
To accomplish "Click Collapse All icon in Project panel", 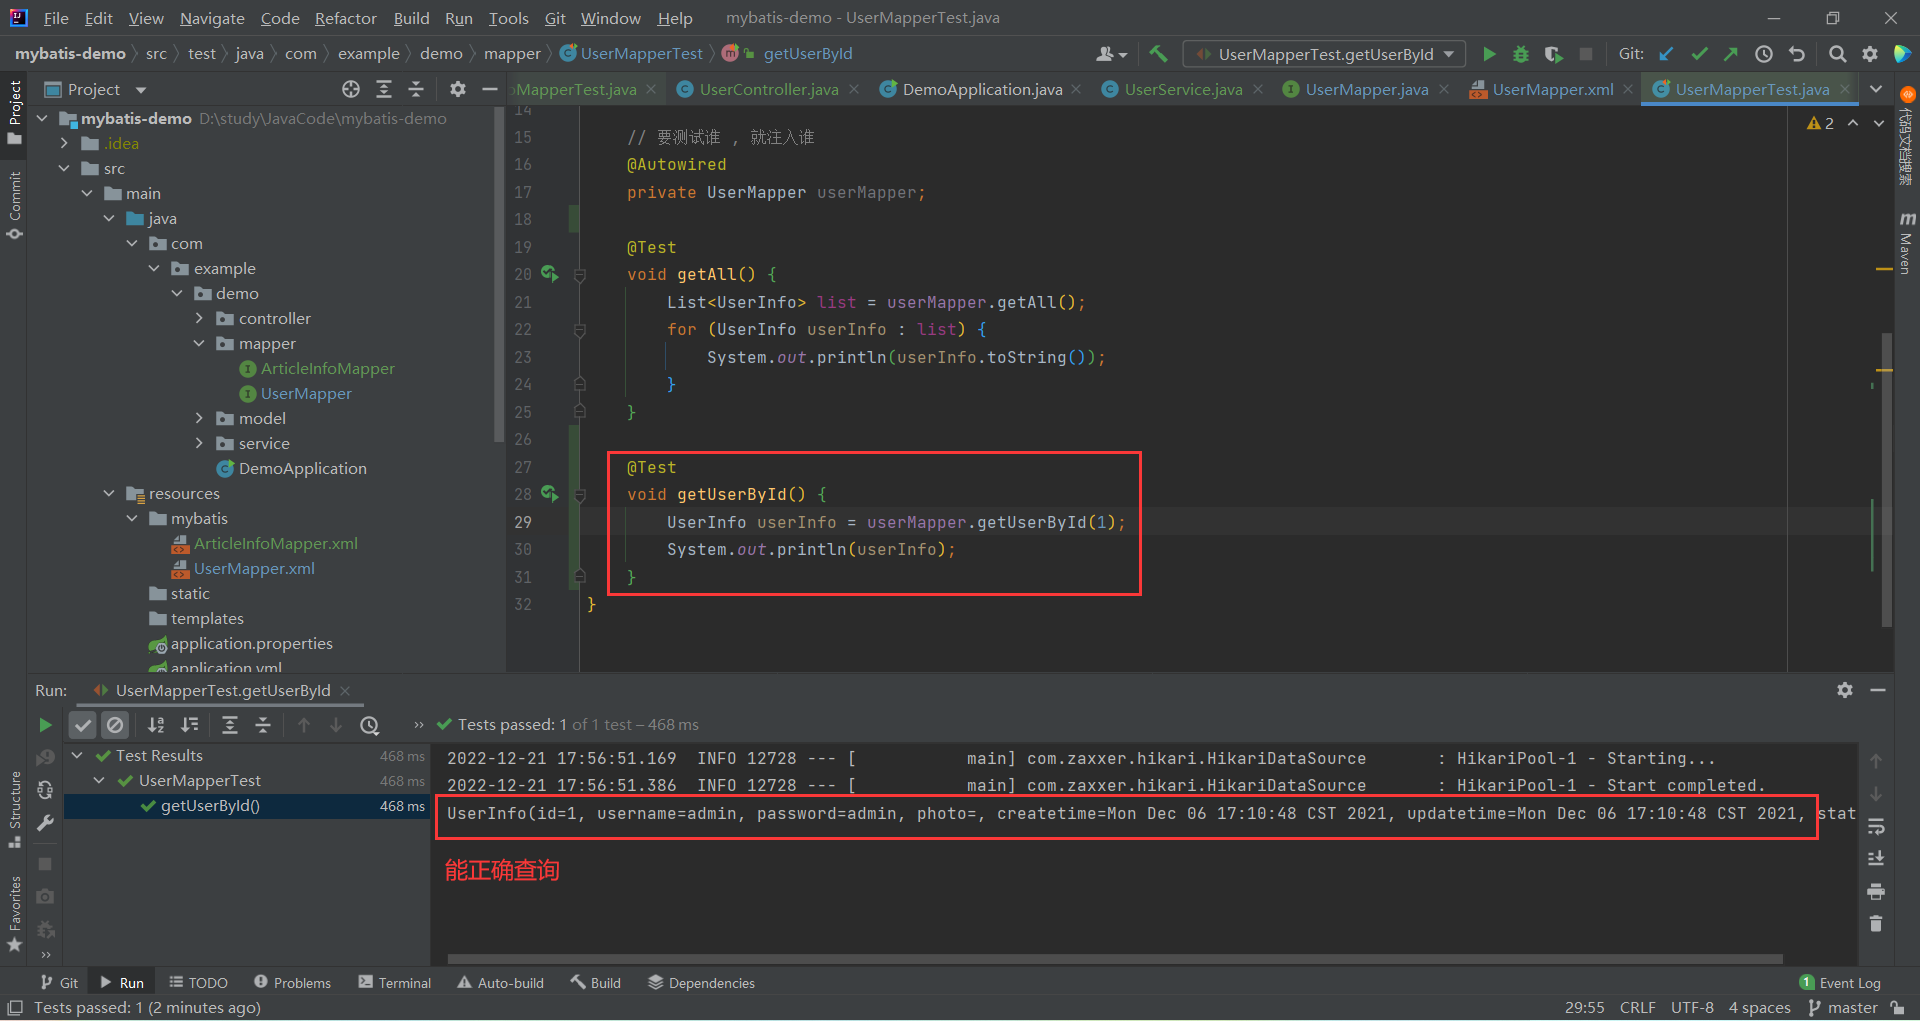I will pos(416,89).
